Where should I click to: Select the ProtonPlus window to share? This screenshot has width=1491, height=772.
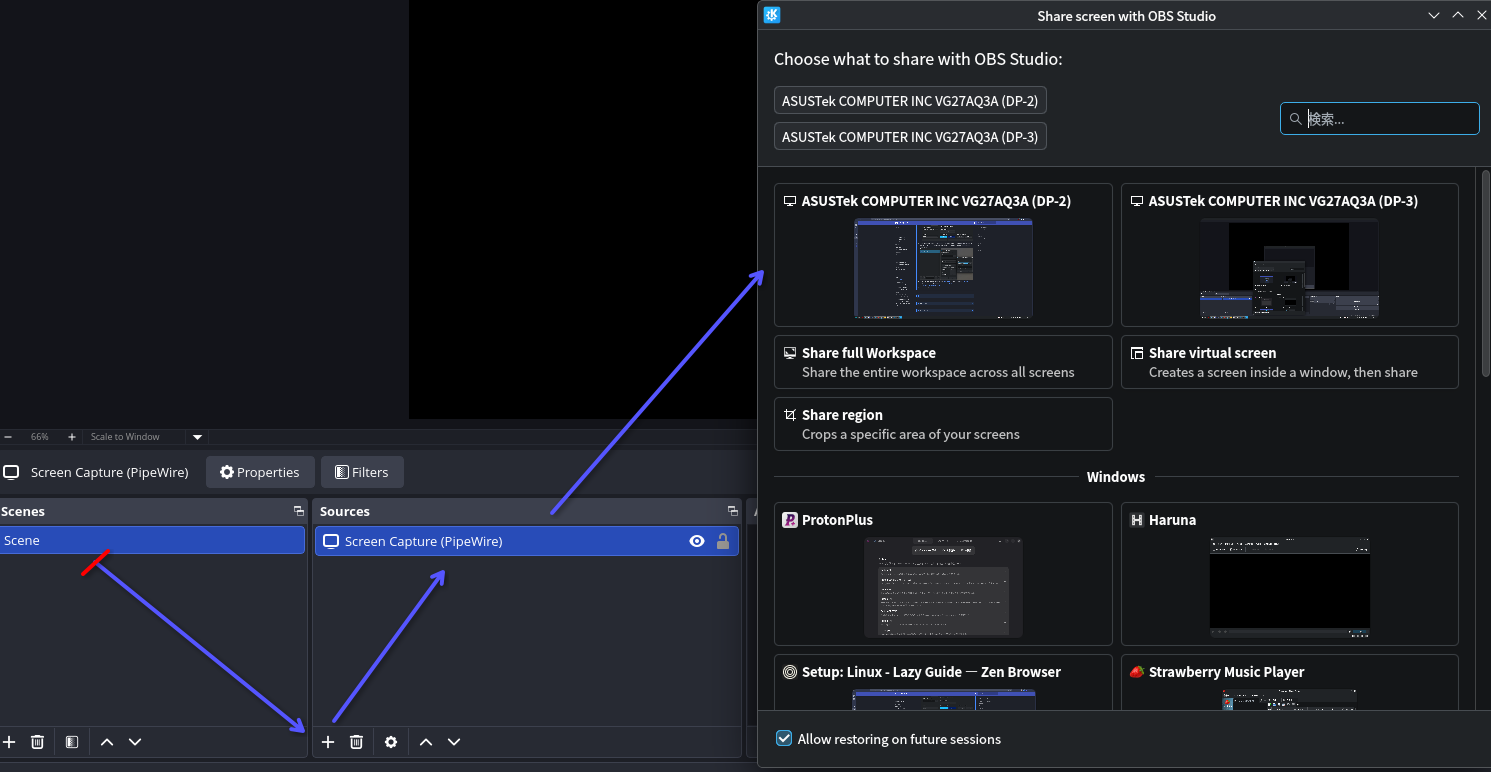[943, 574]
